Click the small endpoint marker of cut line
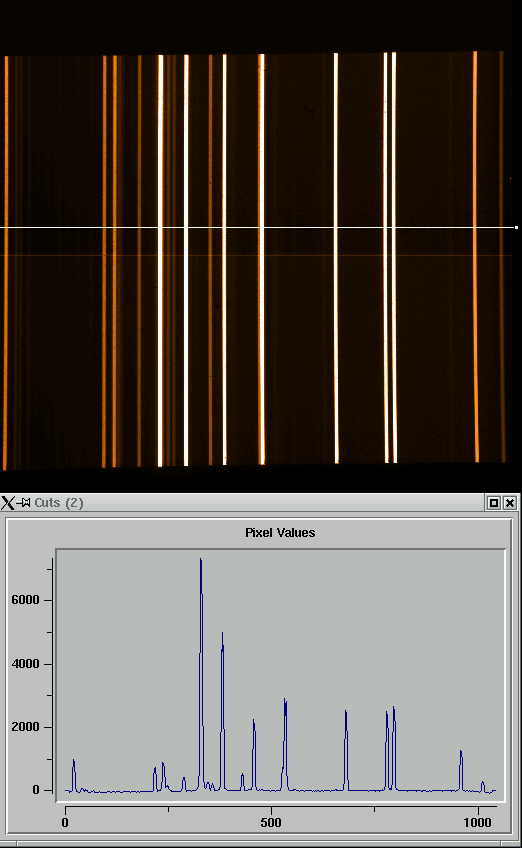The height and width of the screenshot is (848, 522). [x=517, y=228]
